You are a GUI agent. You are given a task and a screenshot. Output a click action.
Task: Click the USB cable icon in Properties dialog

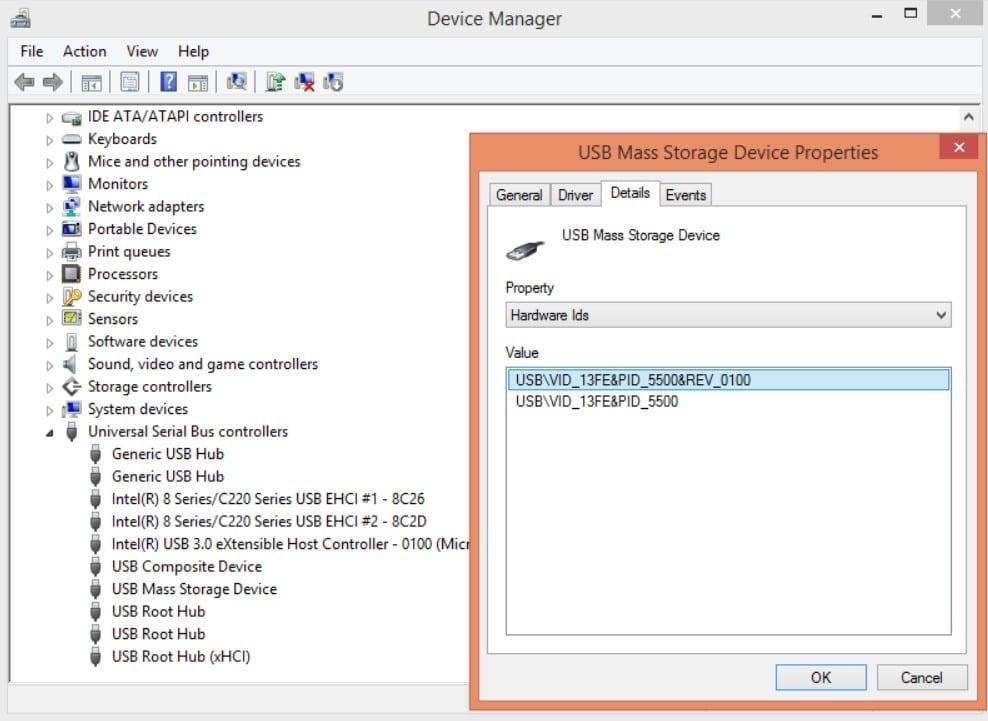pos(524,250)
